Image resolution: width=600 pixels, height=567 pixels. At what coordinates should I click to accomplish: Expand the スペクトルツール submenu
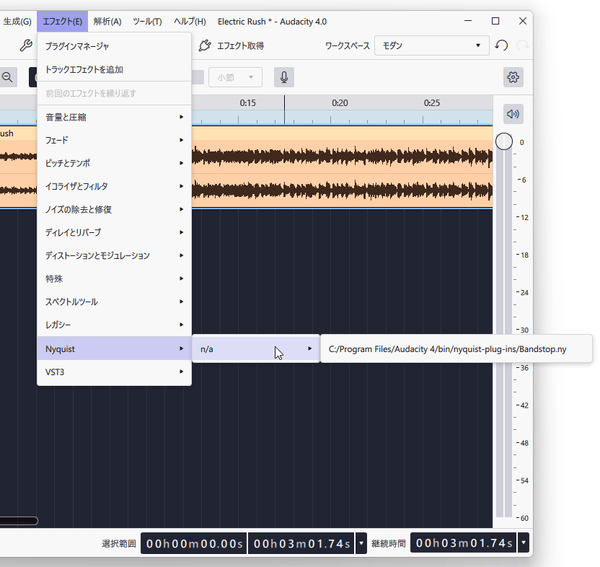coord(114,302)
